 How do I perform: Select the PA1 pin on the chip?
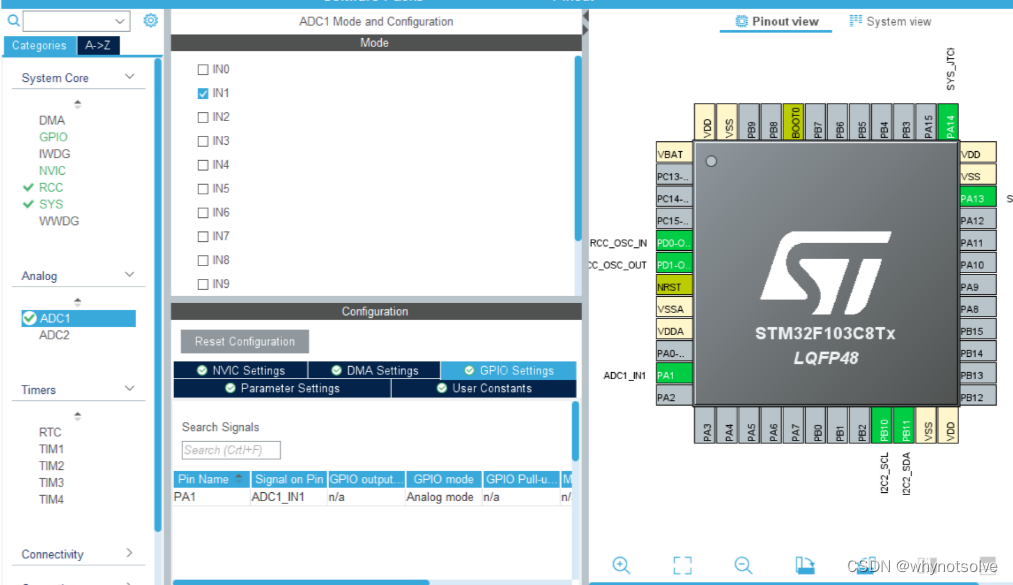click(674, 375)
